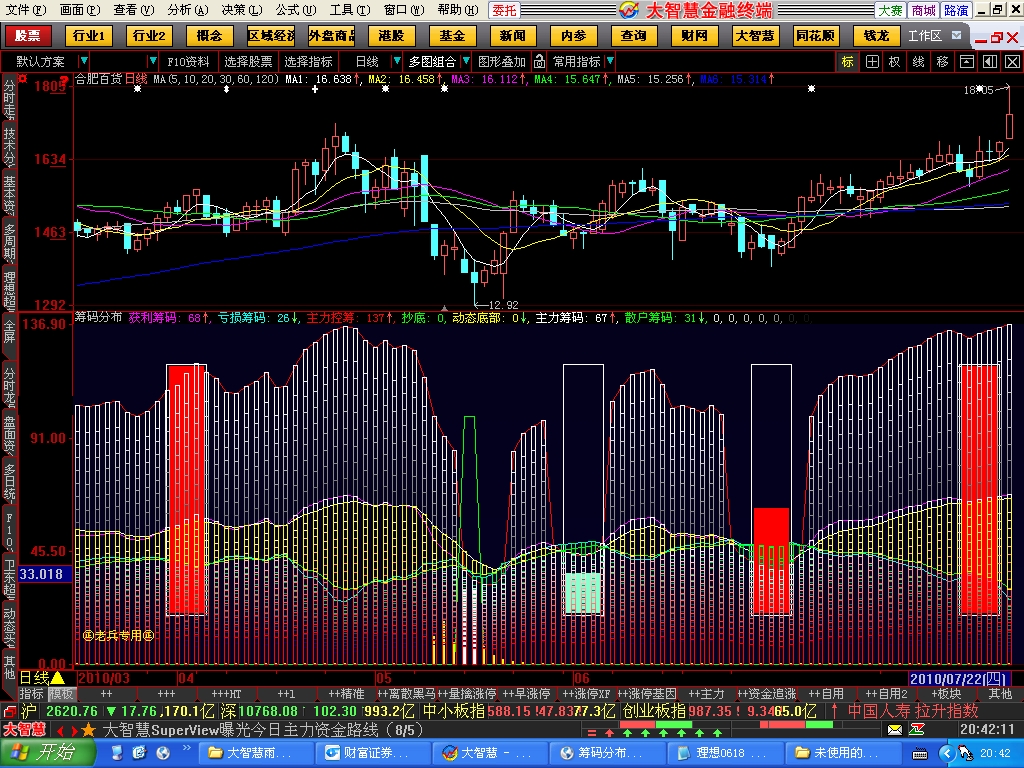This screenshot has width=1024, height=768.
Task: Click the 大赛 button
Action: pos(891,10)
